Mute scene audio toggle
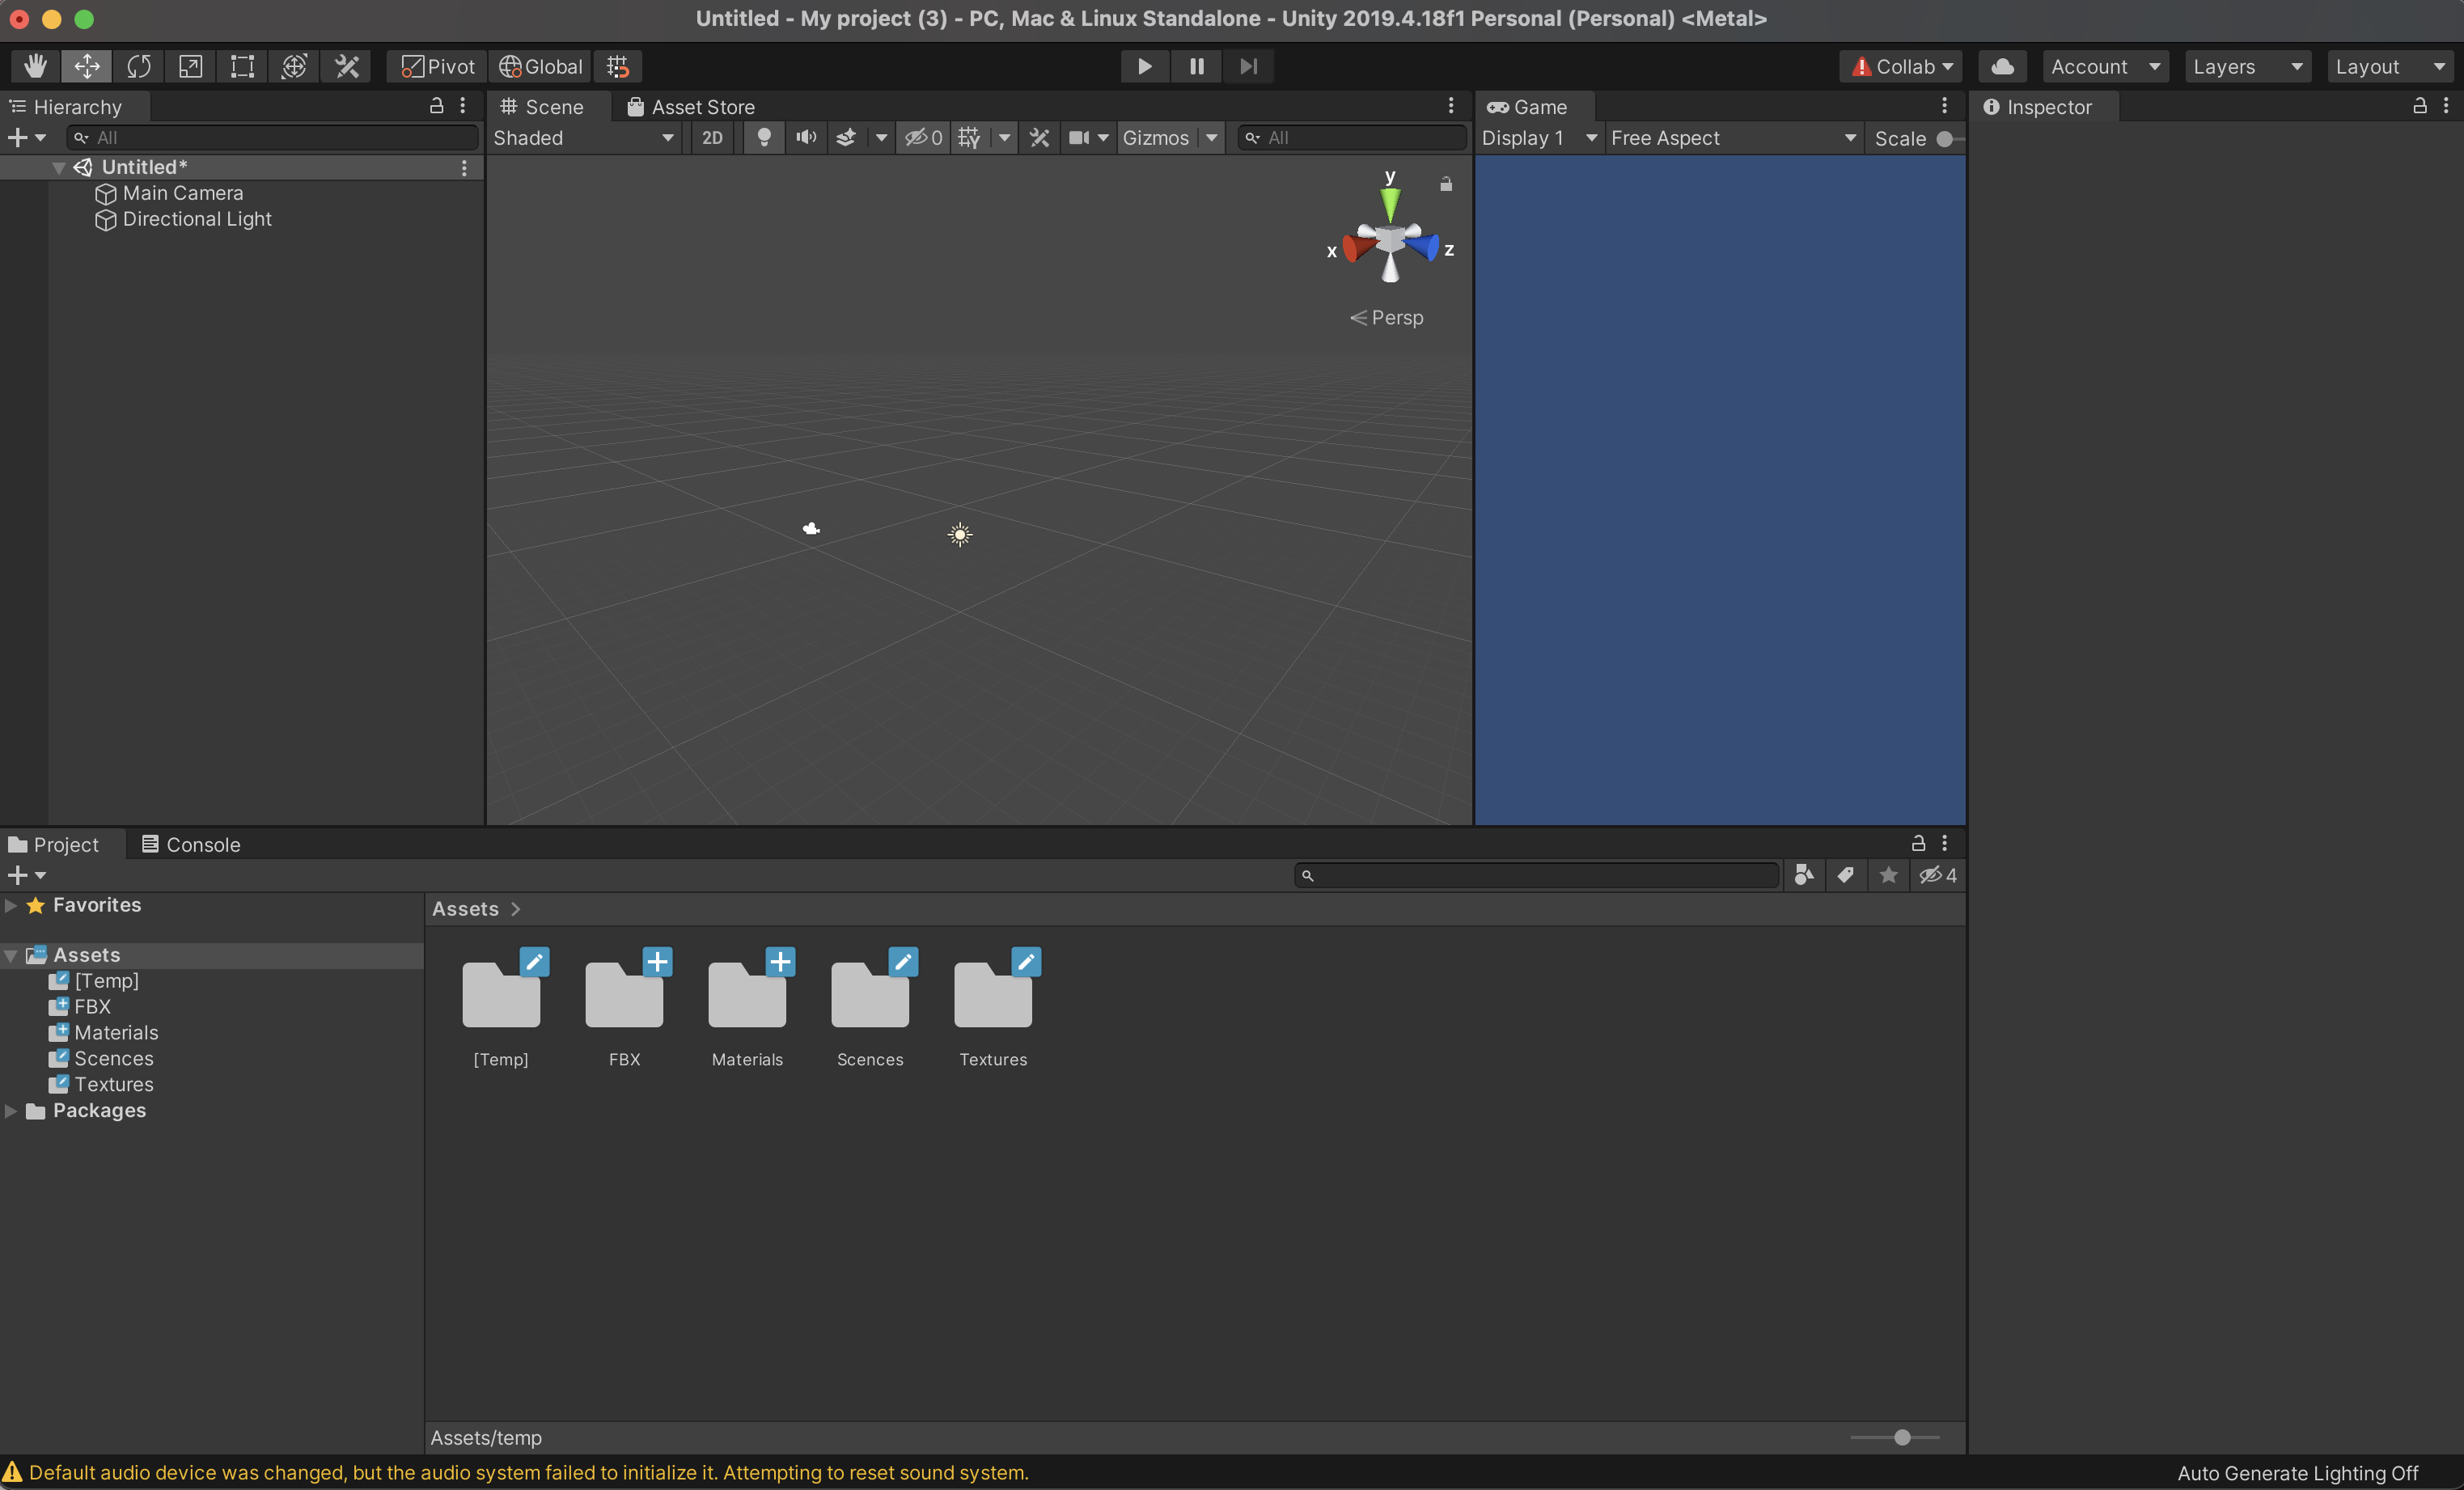Viewport: 2464px width, 1490px height. (x=805, y=138)
